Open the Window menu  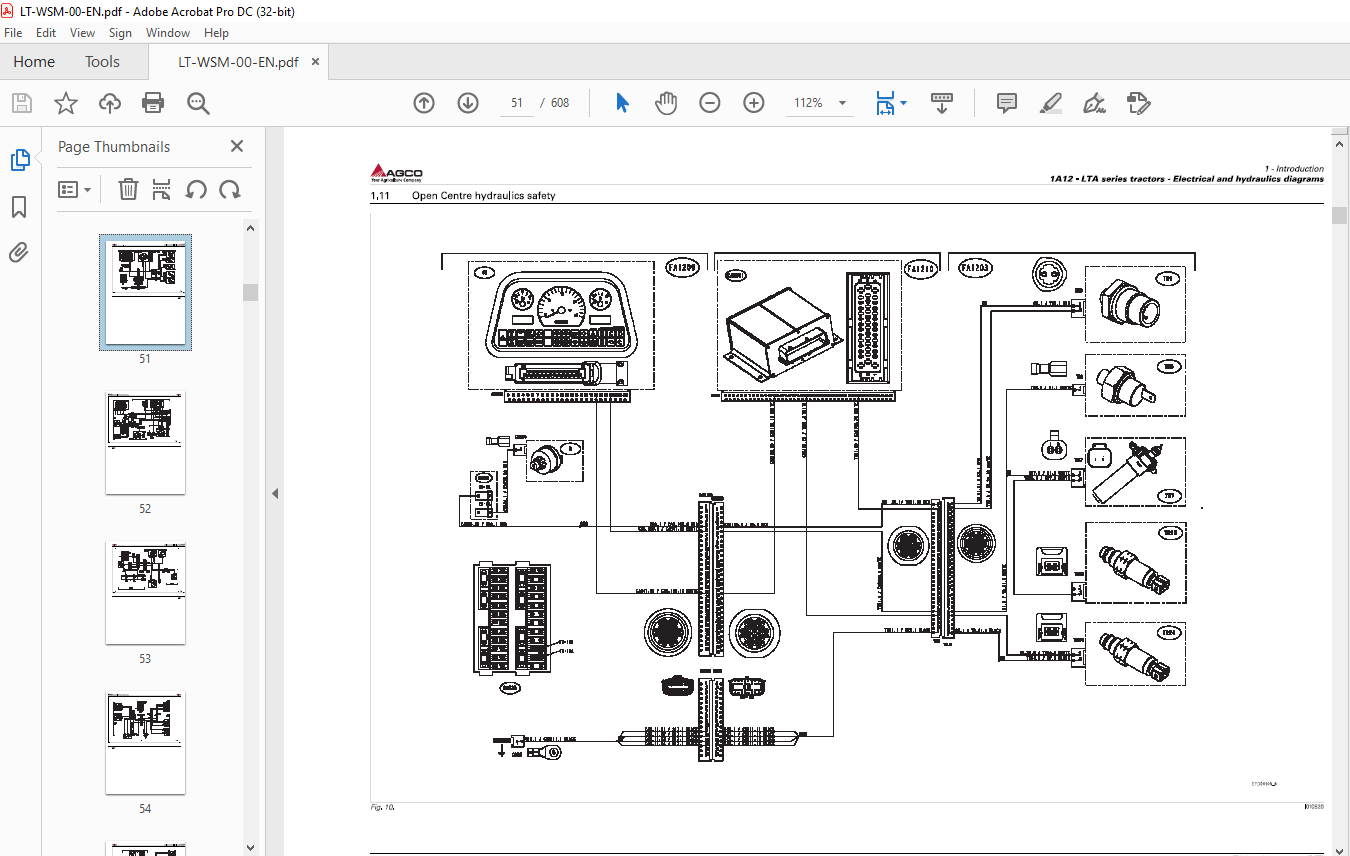[168, 33]
